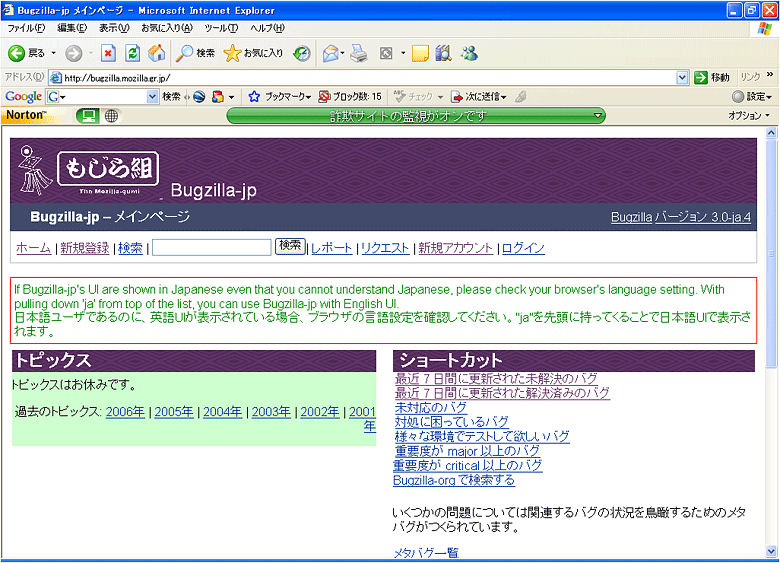Click the popup blocker count icon
Viewport: 780px width, 563px height.
coord(324,96)
